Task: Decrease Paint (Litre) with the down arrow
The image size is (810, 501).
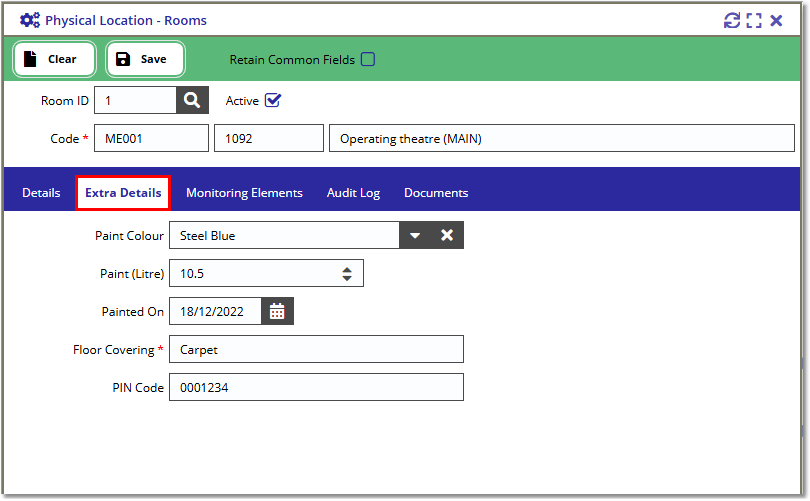Action: [347, 278]
